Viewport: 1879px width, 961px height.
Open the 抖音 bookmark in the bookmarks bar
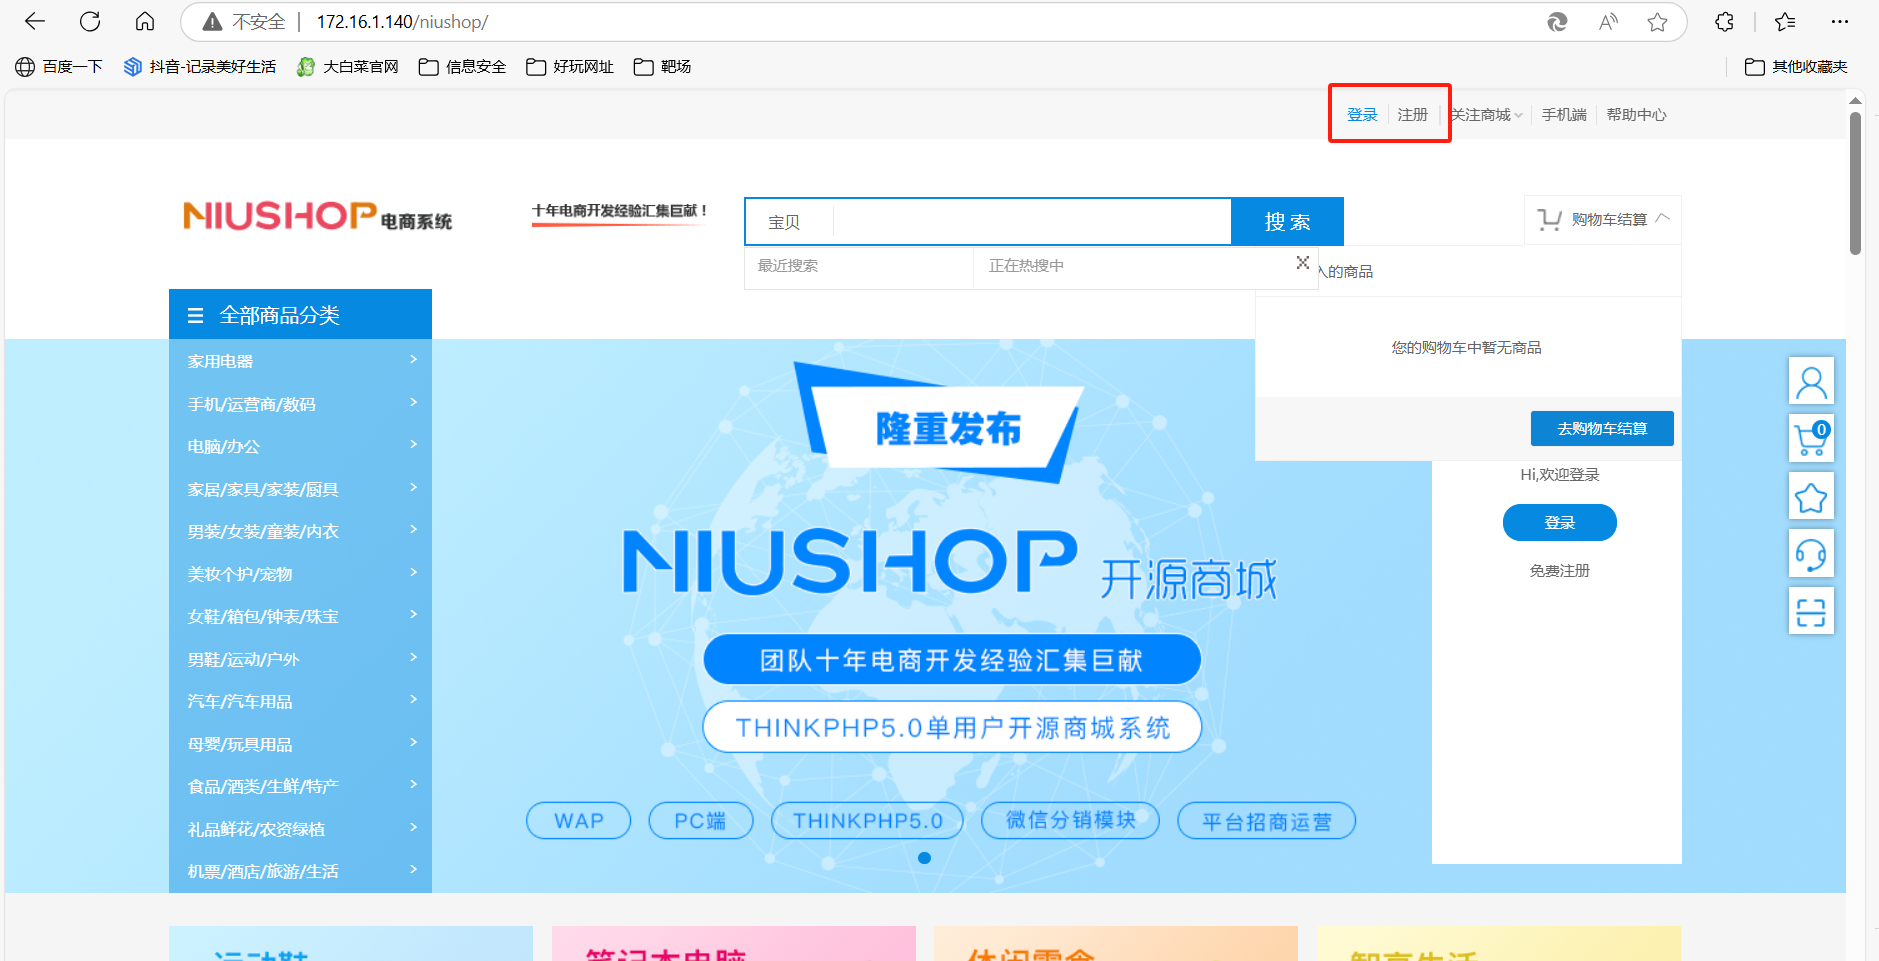click(198, 66)
